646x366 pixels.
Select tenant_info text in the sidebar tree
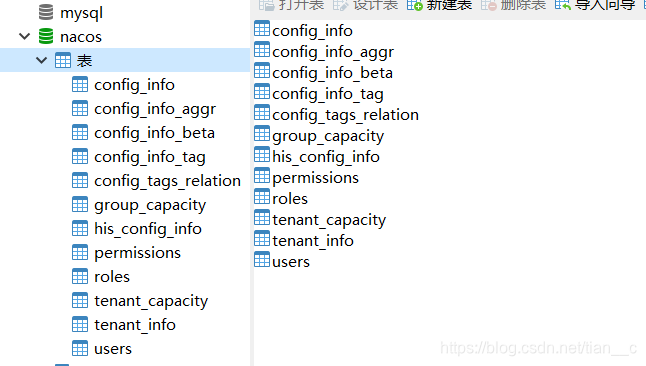click(x=135, y=325)
